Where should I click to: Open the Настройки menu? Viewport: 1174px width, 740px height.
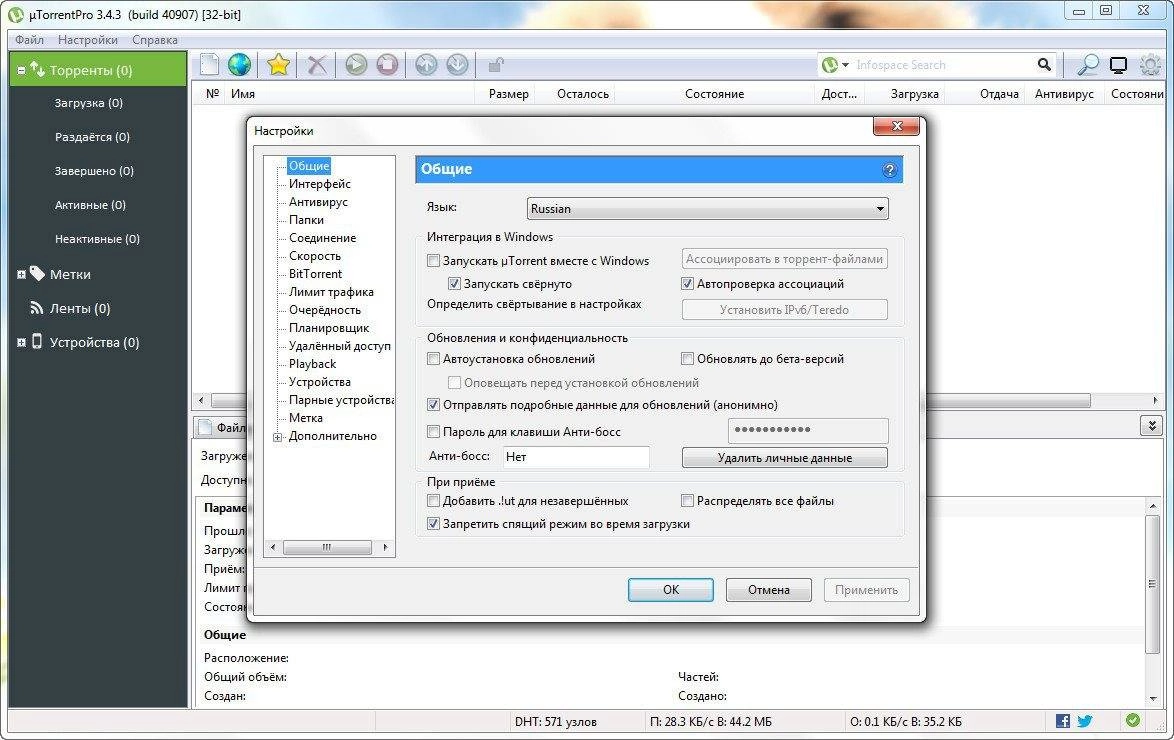(x=86, y=39)
